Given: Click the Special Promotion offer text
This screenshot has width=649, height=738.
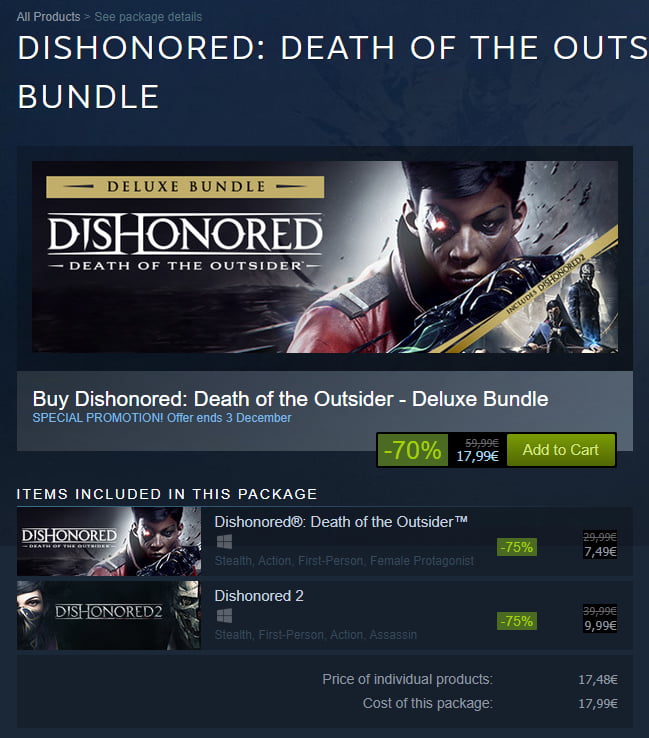Looking at the screenshot, I should pyautogui.click(x=162, y=418).
